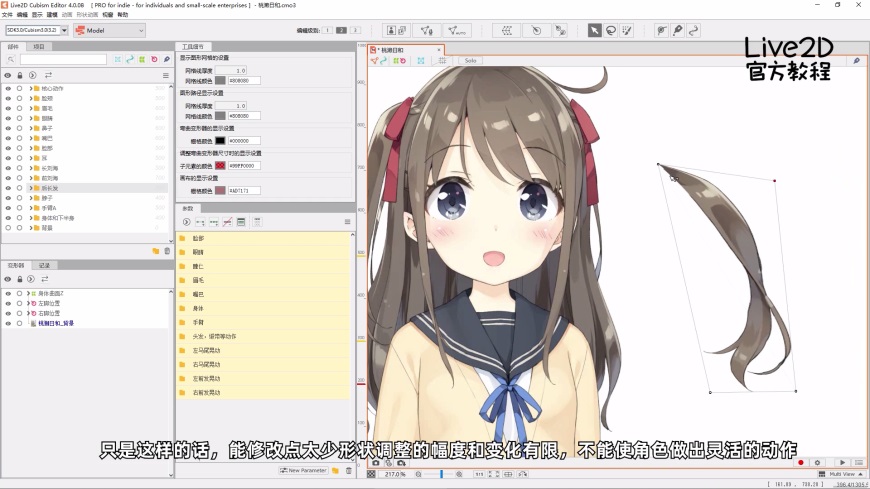
Task: Click the rotation deformer filter icon in parts panel
Action: [x=154, y=59]
